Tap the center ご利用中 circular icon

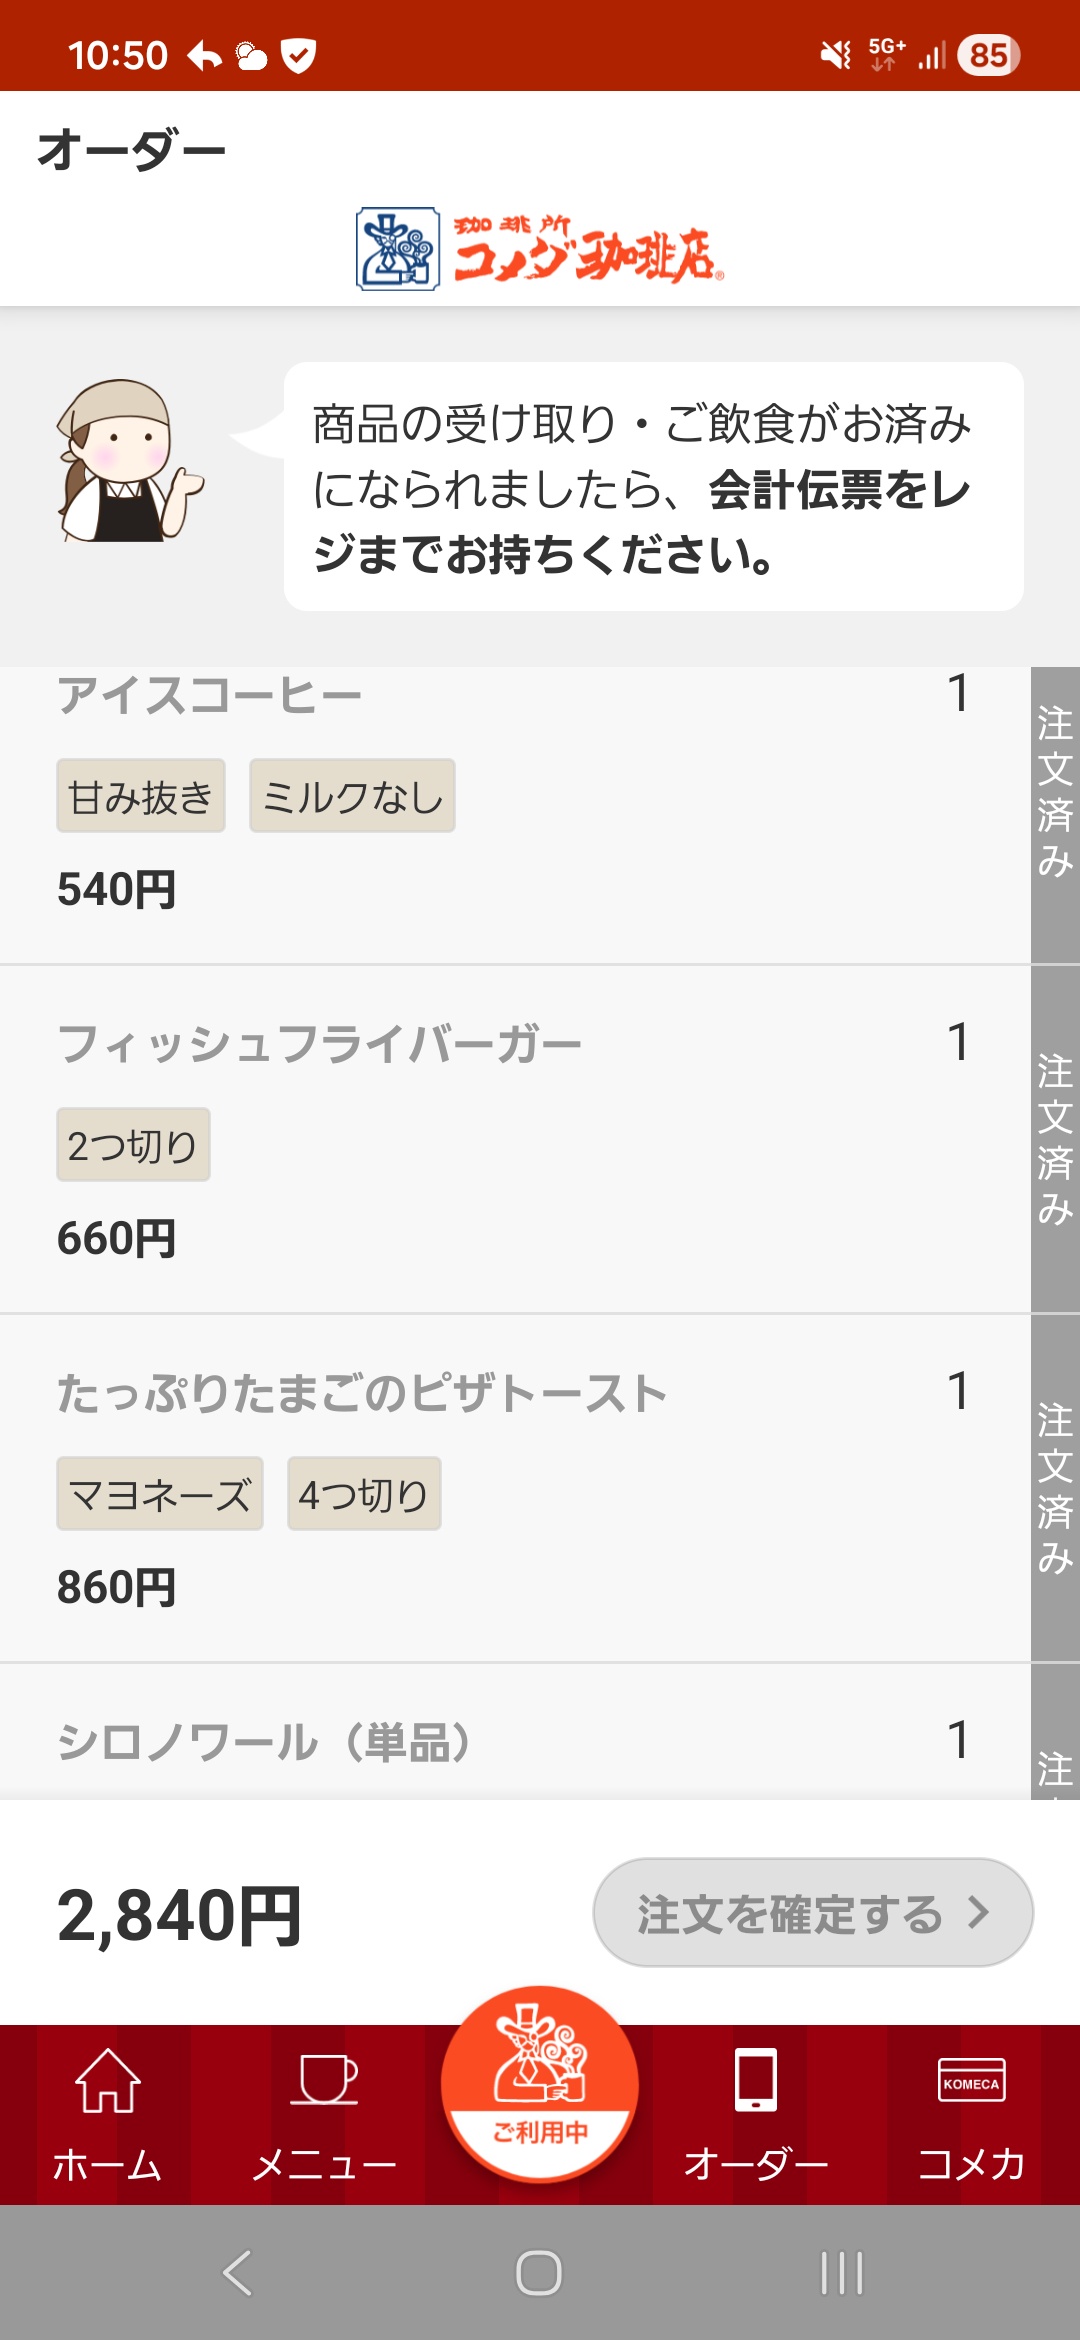pyautogui.click(x=540, y=2082)
